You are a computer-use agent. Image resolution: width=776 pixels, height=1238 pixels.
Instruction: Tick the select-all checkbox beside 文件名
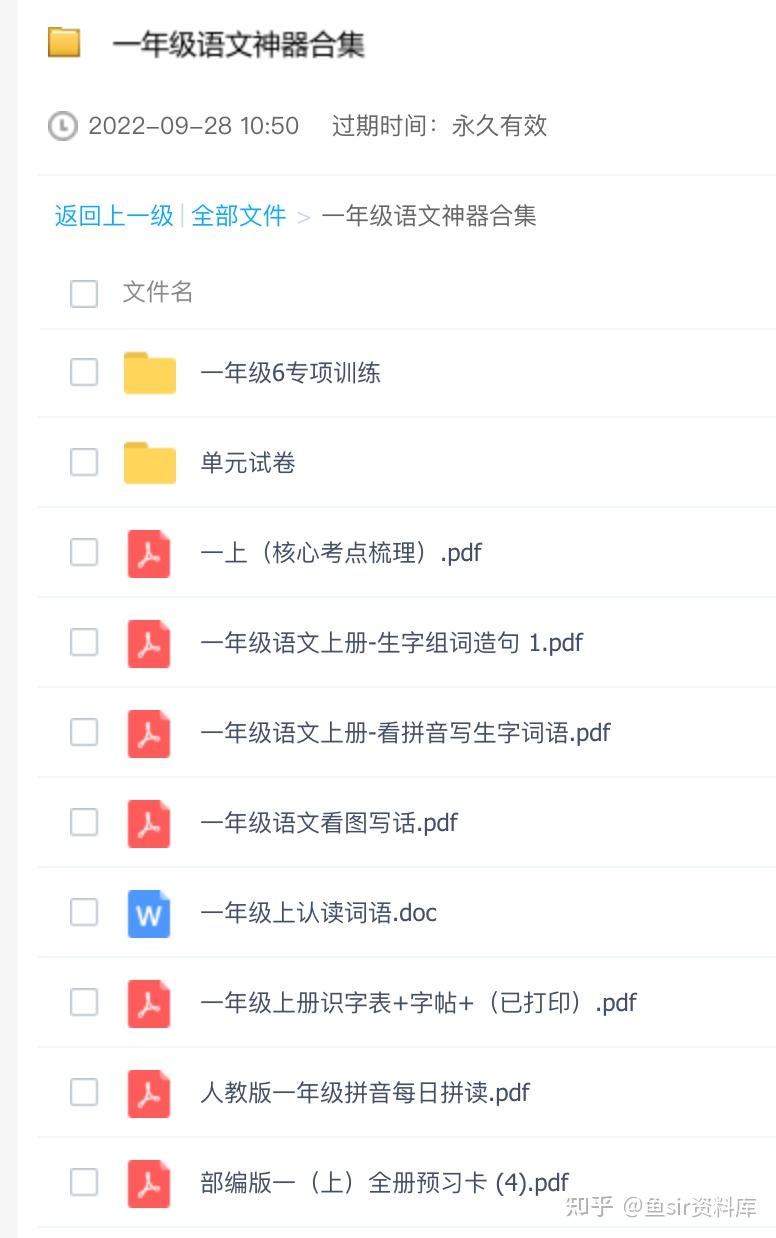click(84, 293)
